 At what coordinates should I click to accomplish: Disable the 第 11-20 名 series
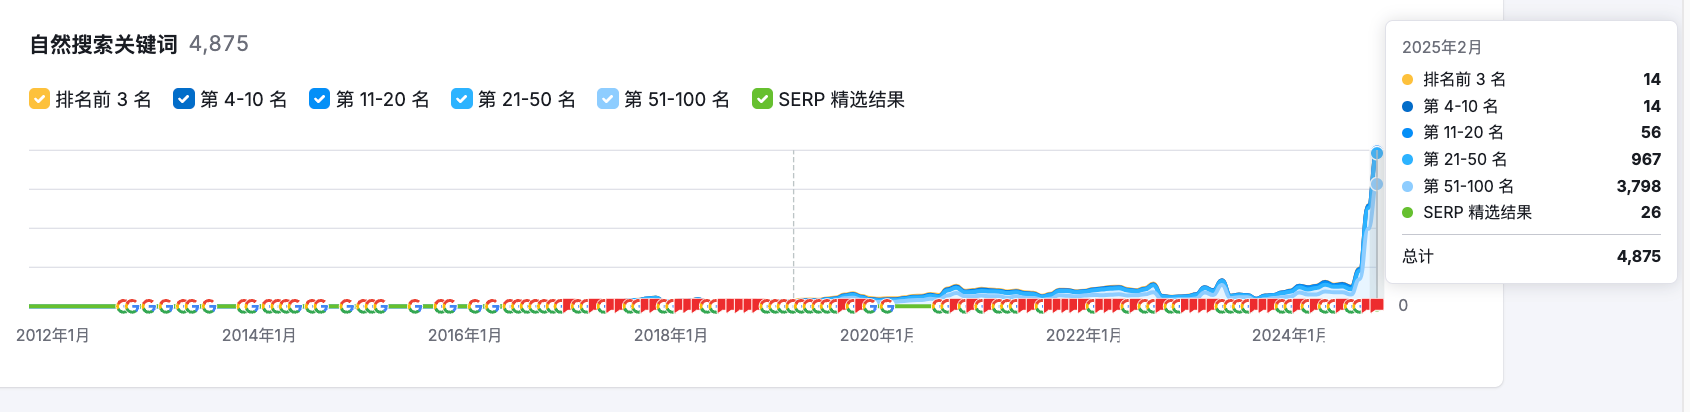click(x=320, y=99)
